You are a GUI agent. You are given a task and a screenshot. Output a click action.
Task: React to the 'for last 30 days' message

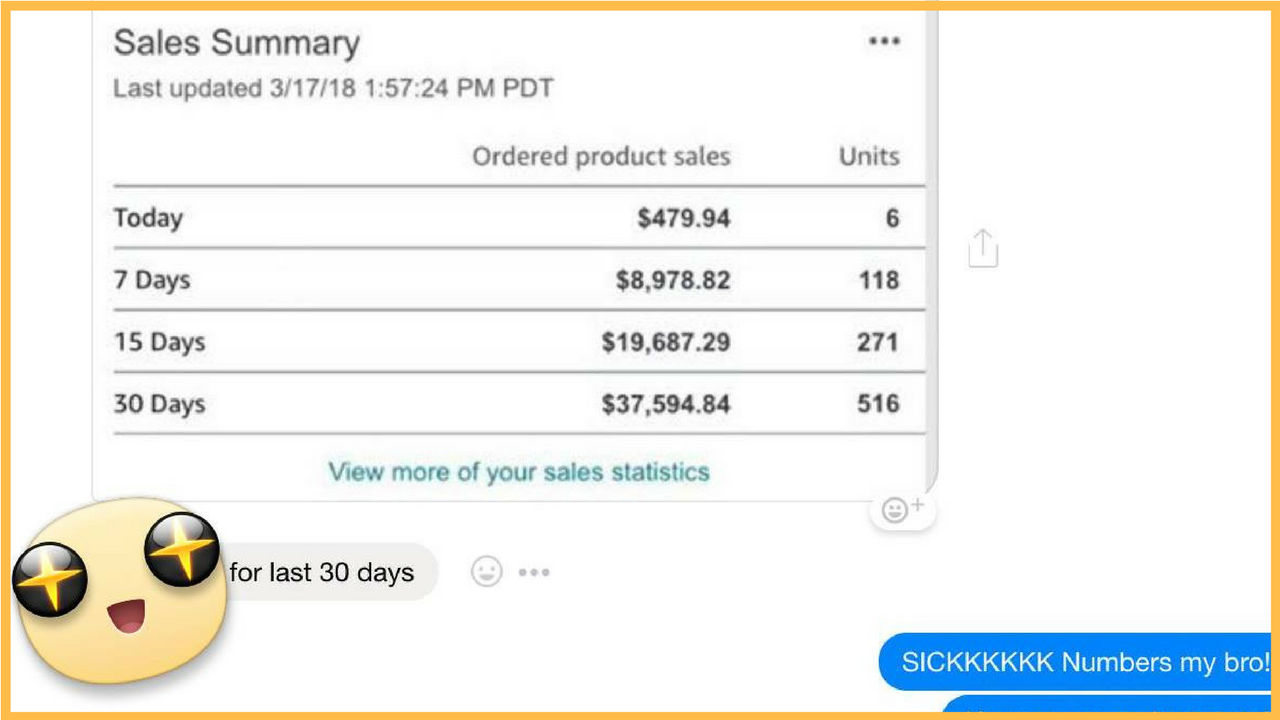486,572
